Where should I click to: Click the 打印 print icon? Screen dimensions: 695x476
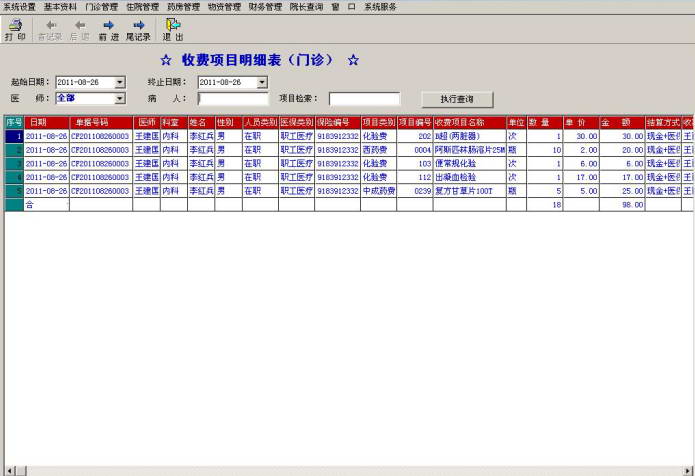(x=16, y=30)
